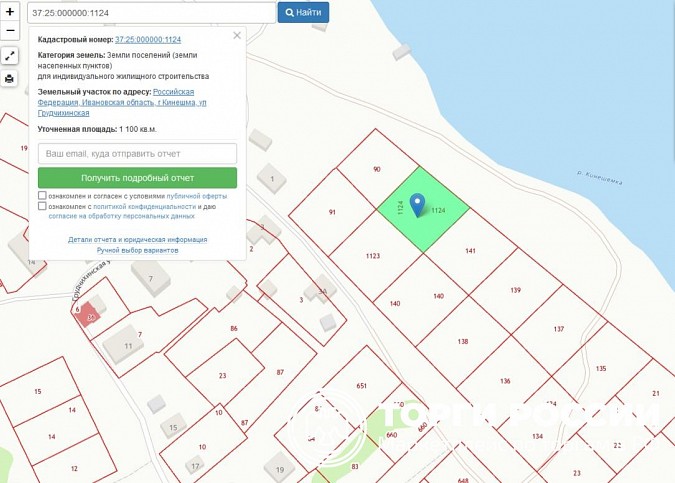The image size is (675, 483).
Task: Check the privacy policy consent checkbox
Action: coord(42,206)
